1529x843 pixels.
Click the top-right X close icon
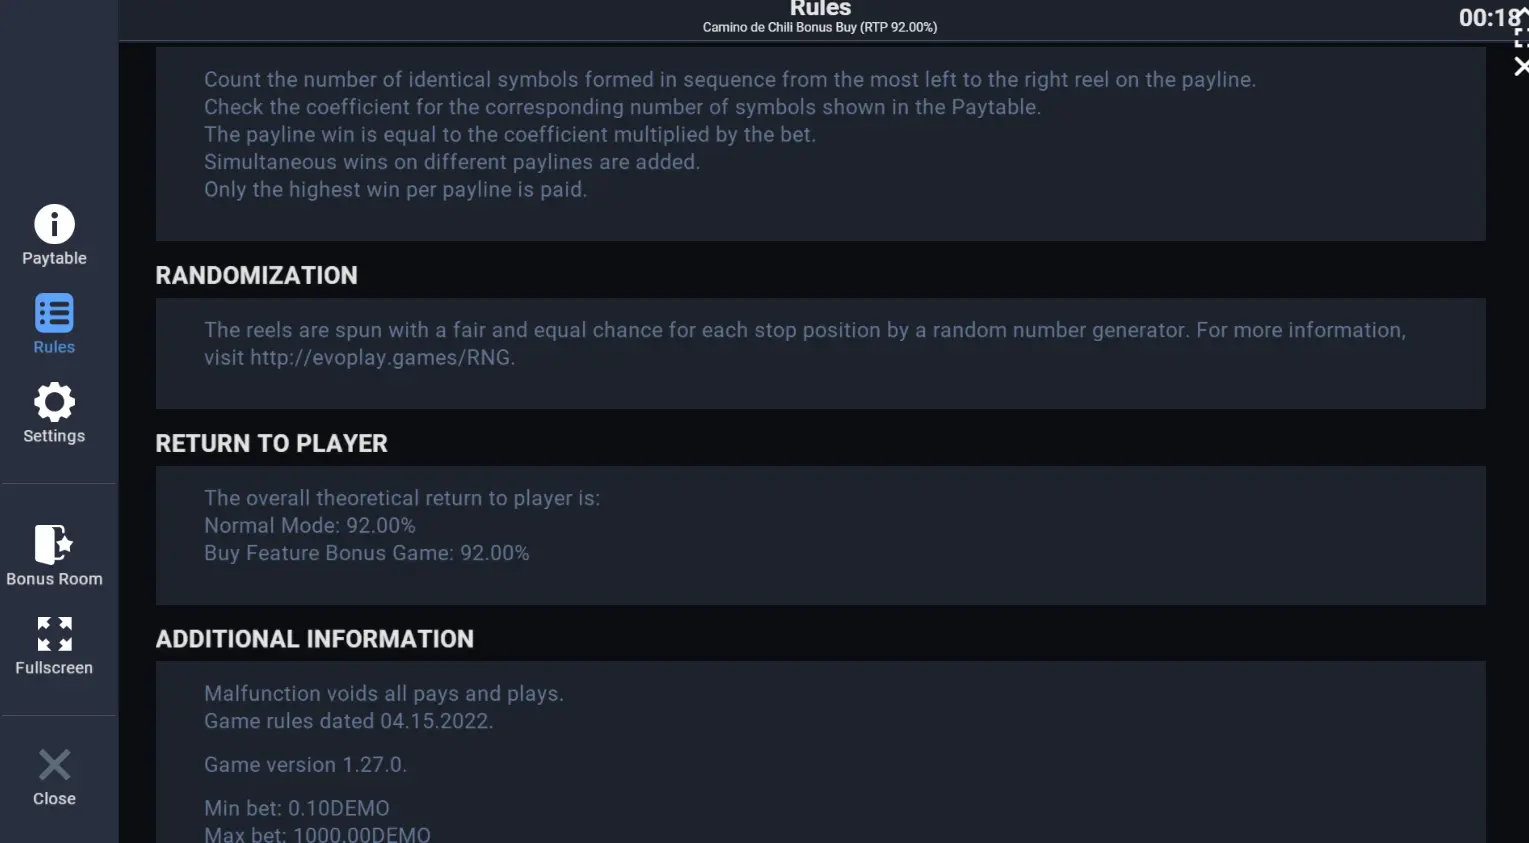coord(1521,66)
